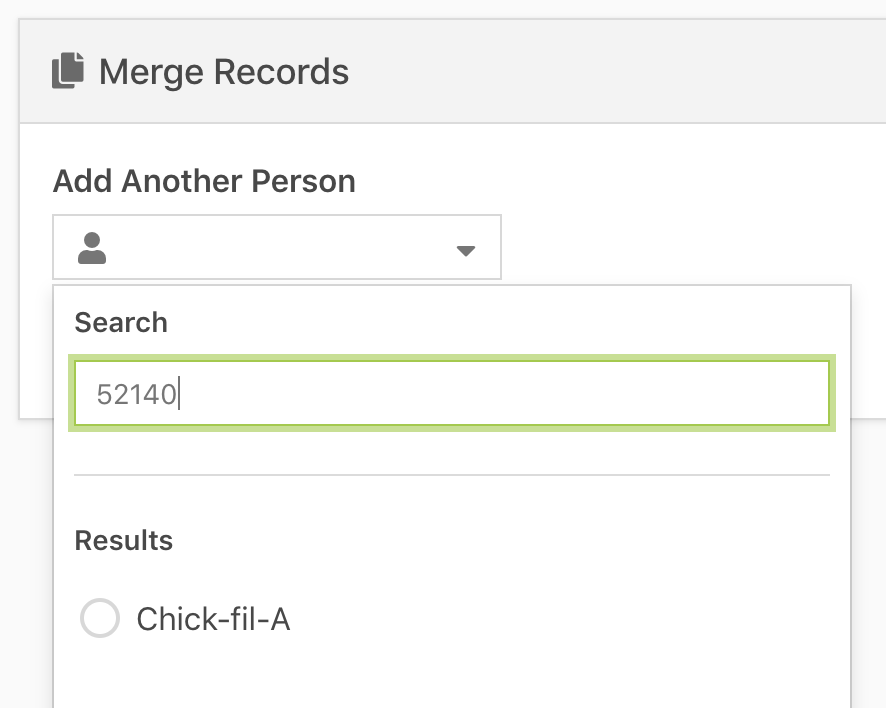Click empty area below the Chick-fil-A result
The width and height of the screenshot is (886, 708).
click(x=451, y=678)
